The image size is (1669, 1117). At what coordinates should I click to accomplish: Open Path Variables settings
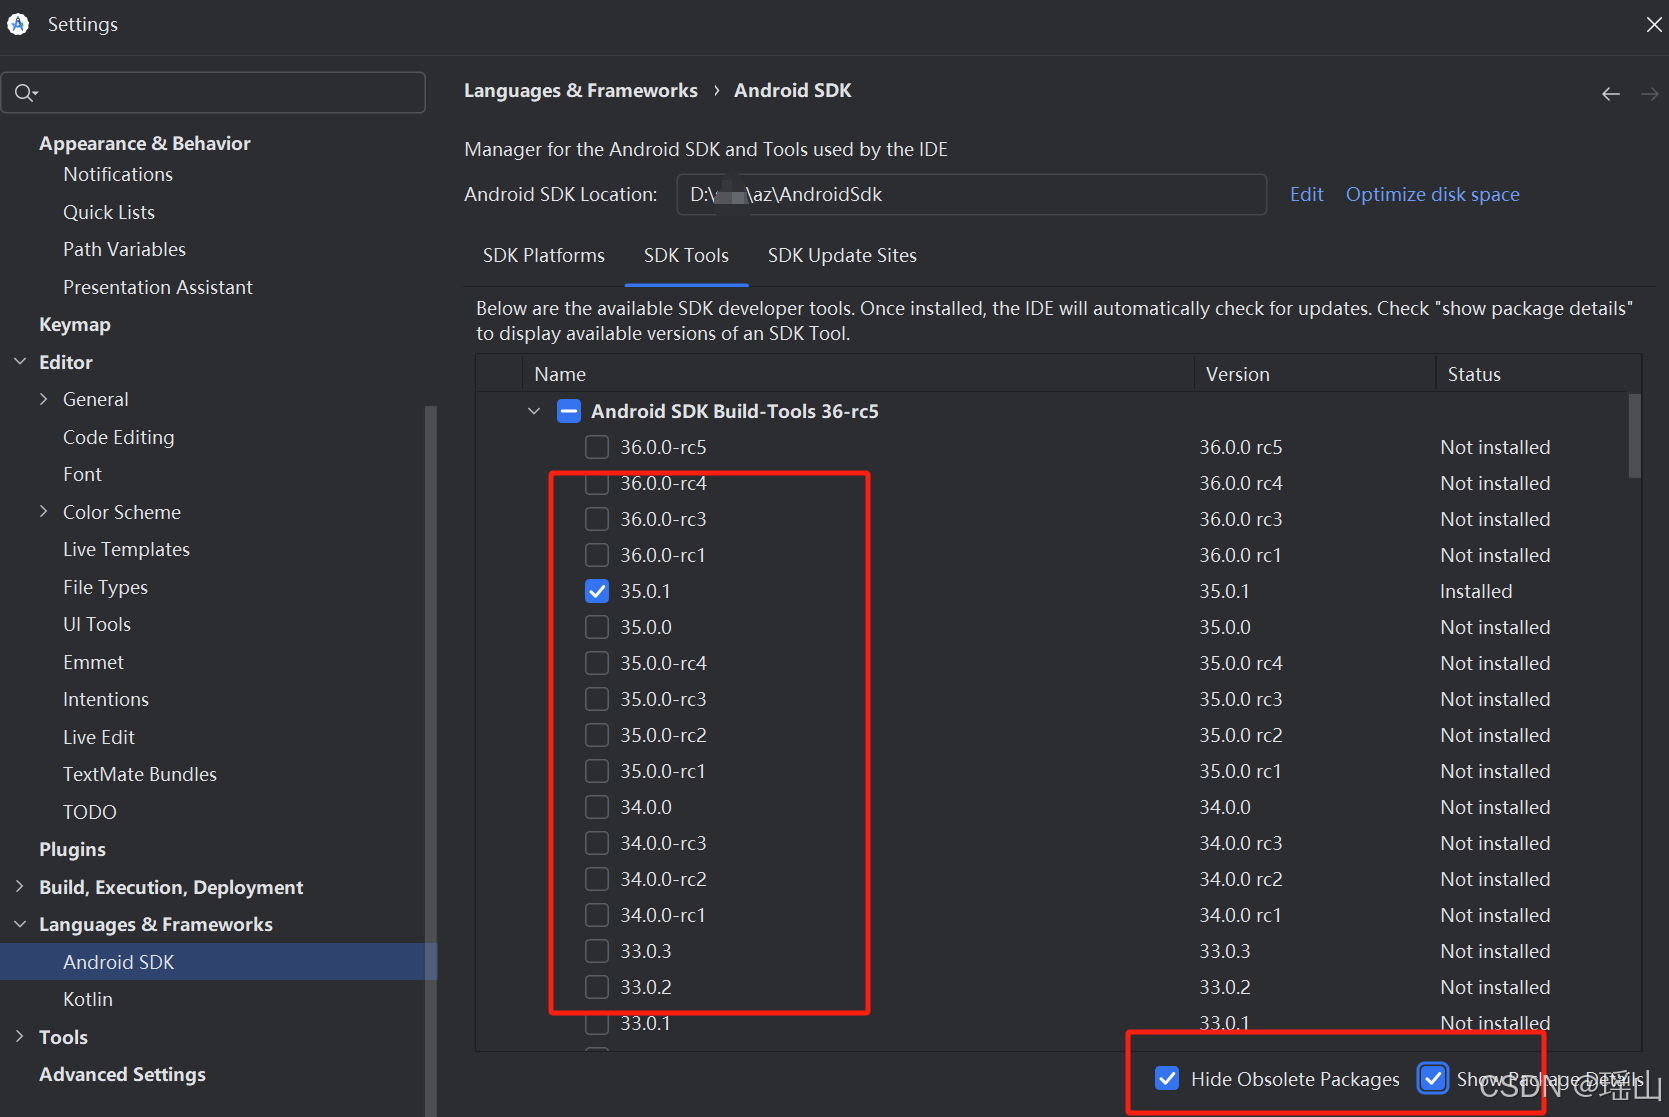coord(124,249)
